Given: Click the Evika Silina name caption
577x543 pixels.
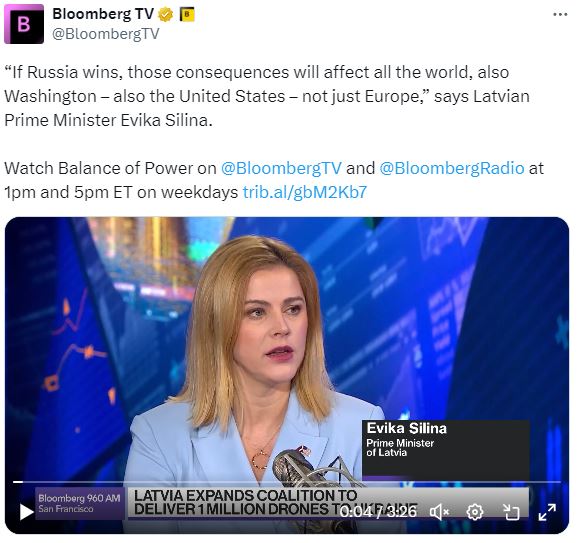Looking at the screenshot, I should (407, 428).
